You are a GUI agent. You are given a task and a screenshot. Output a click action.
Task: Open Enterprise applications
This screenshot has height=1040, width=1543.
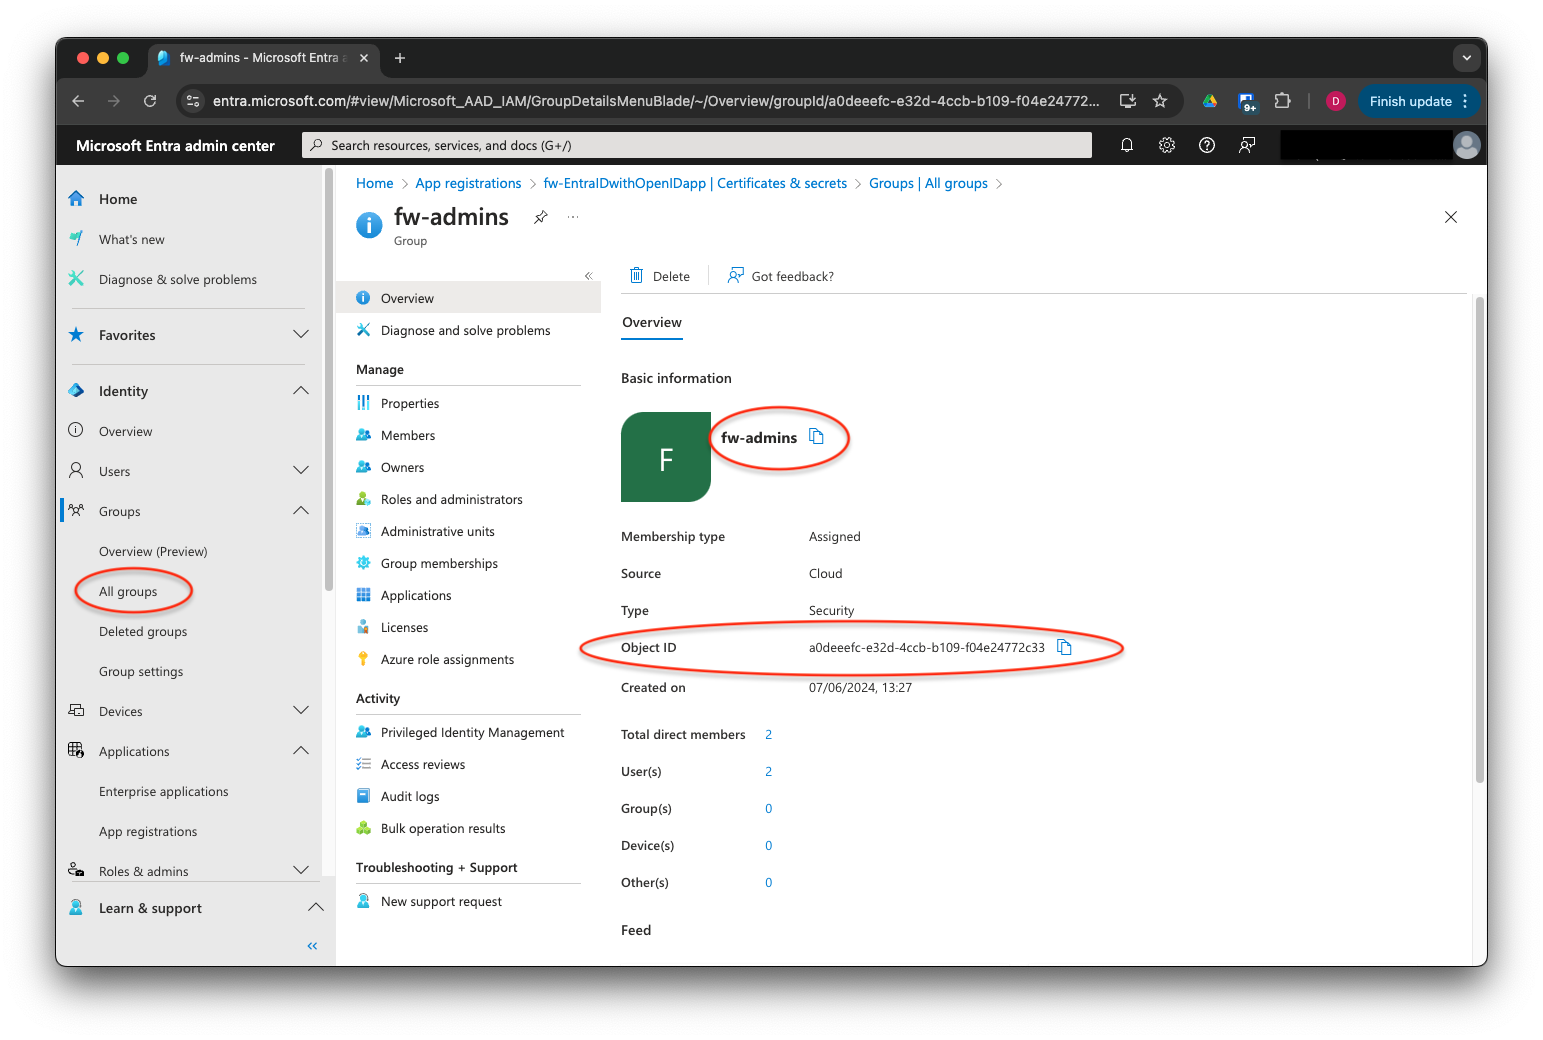point(164,791)
